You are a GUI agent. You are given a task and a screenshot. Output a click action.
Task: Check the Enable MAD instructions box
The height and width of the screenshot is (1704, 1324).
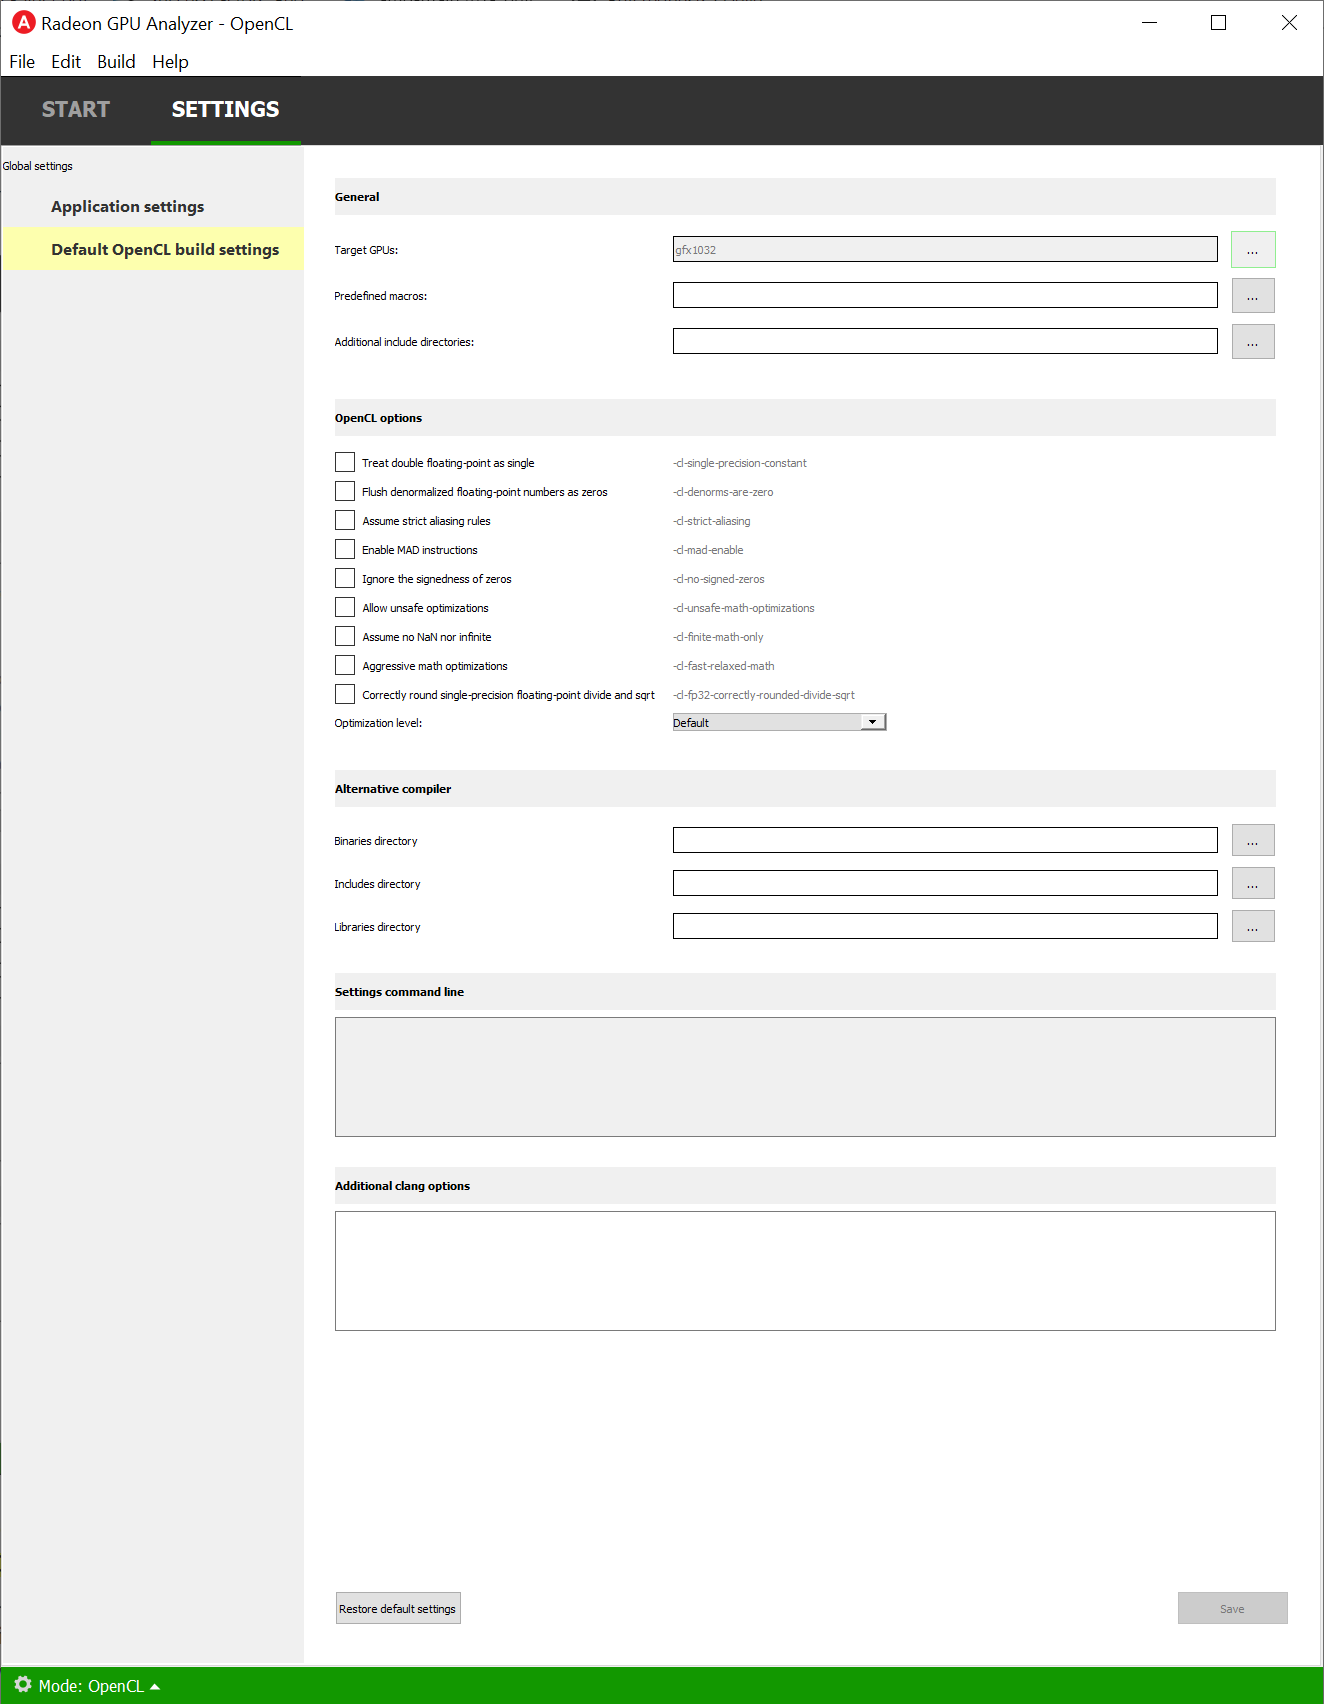click(x=345, y=549)
